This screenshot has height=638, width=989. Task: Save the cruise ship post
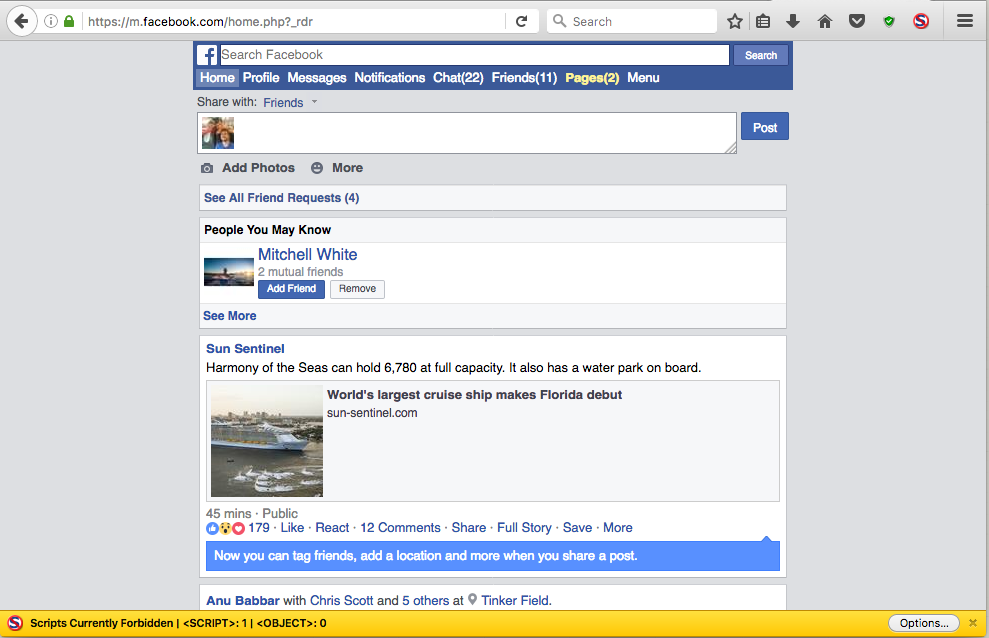[x=577, y=528]
